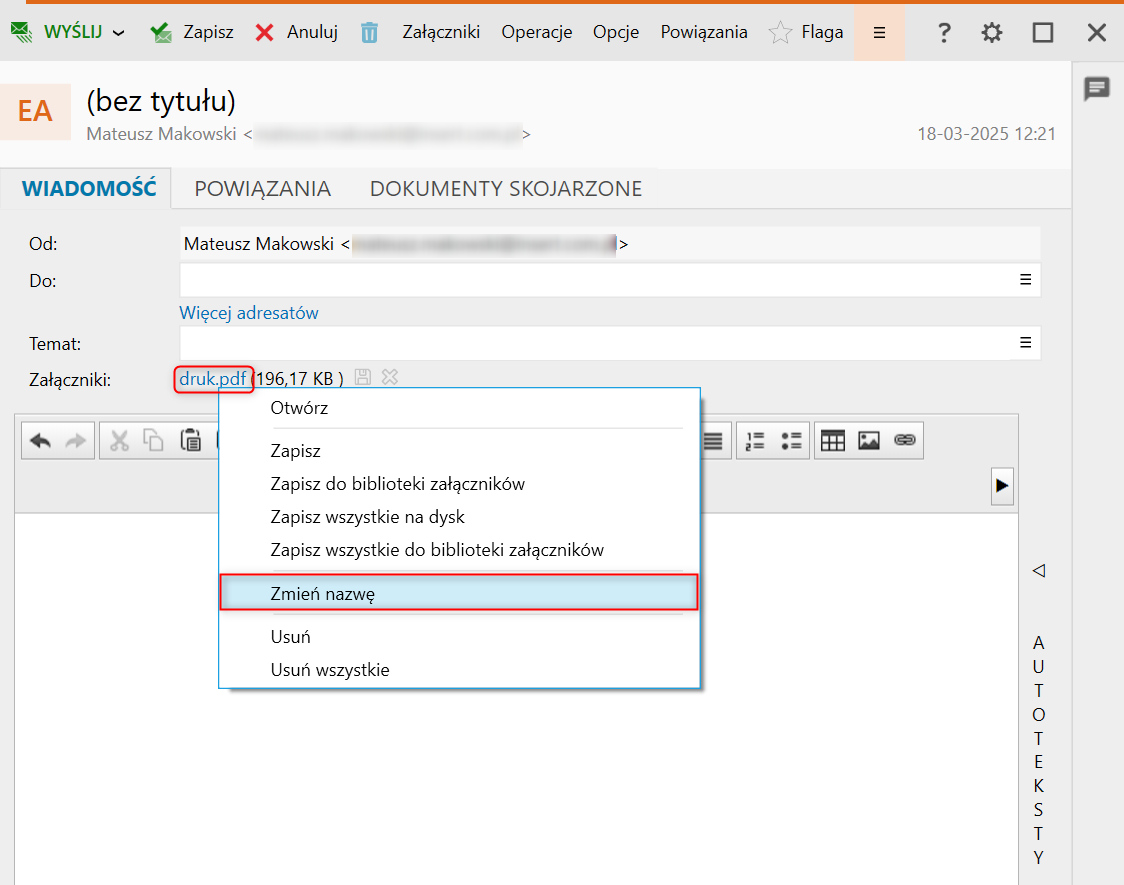
Task: Click the EA avatar badge
Action: pos(35,112)
